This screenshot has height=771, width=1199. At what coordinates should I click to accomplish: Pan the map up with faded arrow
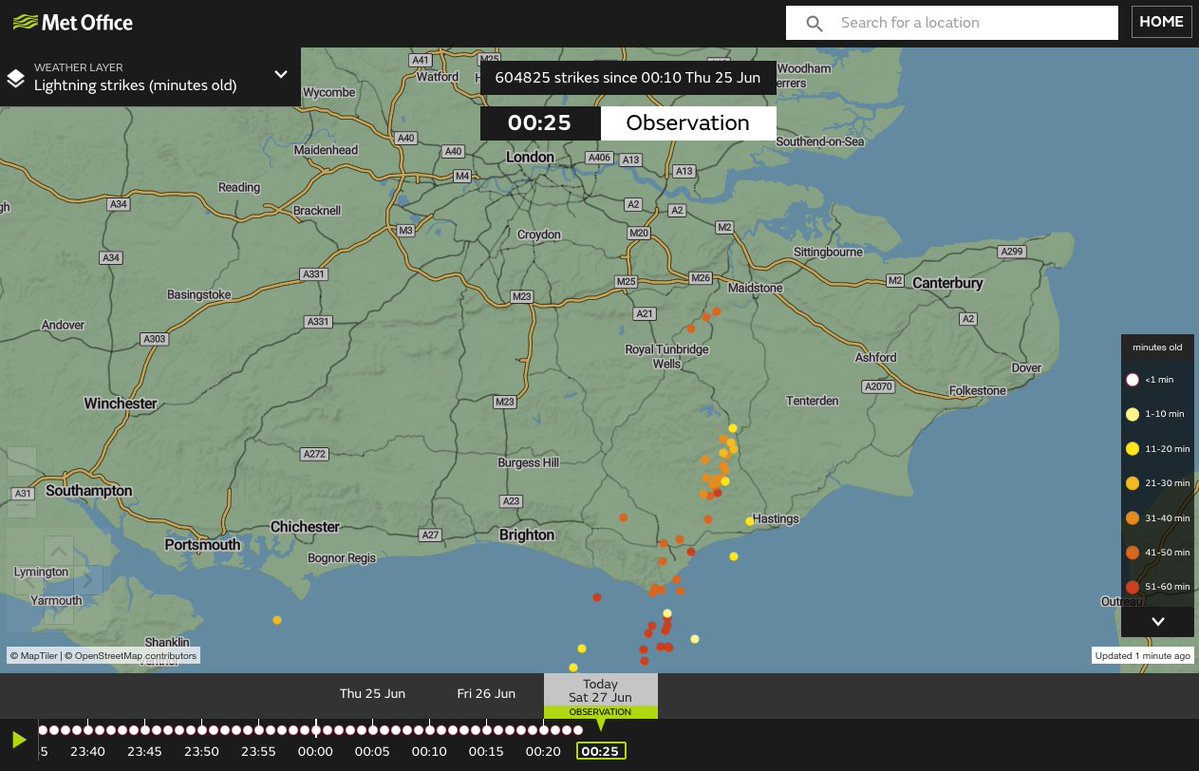click(59, 551)
